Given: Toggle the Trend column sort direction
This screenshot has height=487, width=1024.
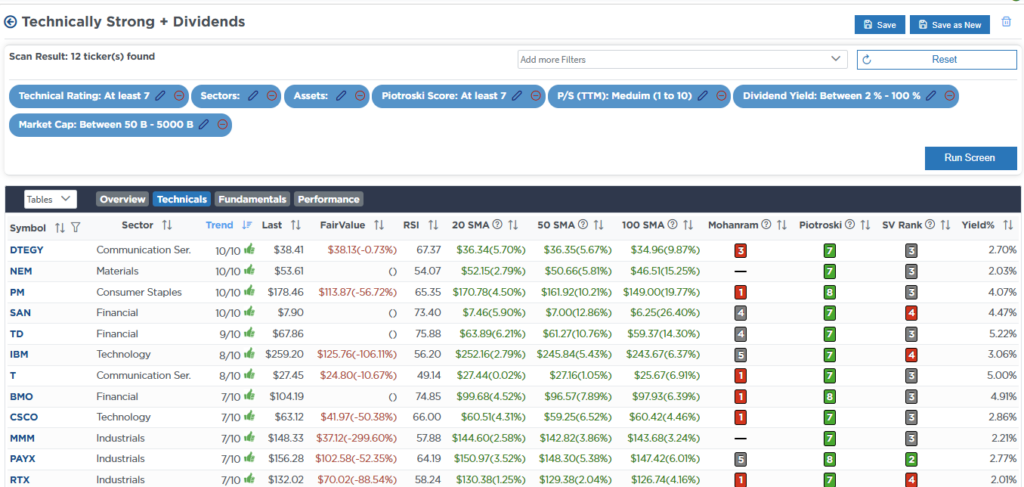Looking at the screenshot, I should (246, 226).
